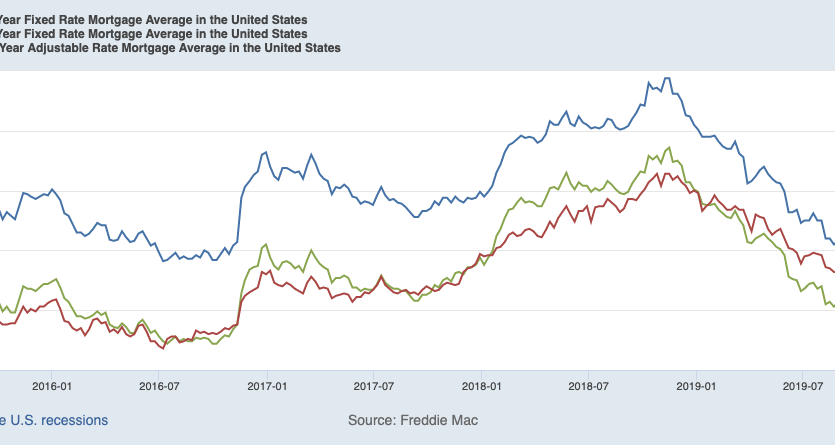
Task: Click the red line's right end after 2019-07
Action: [x=832, y=272]
